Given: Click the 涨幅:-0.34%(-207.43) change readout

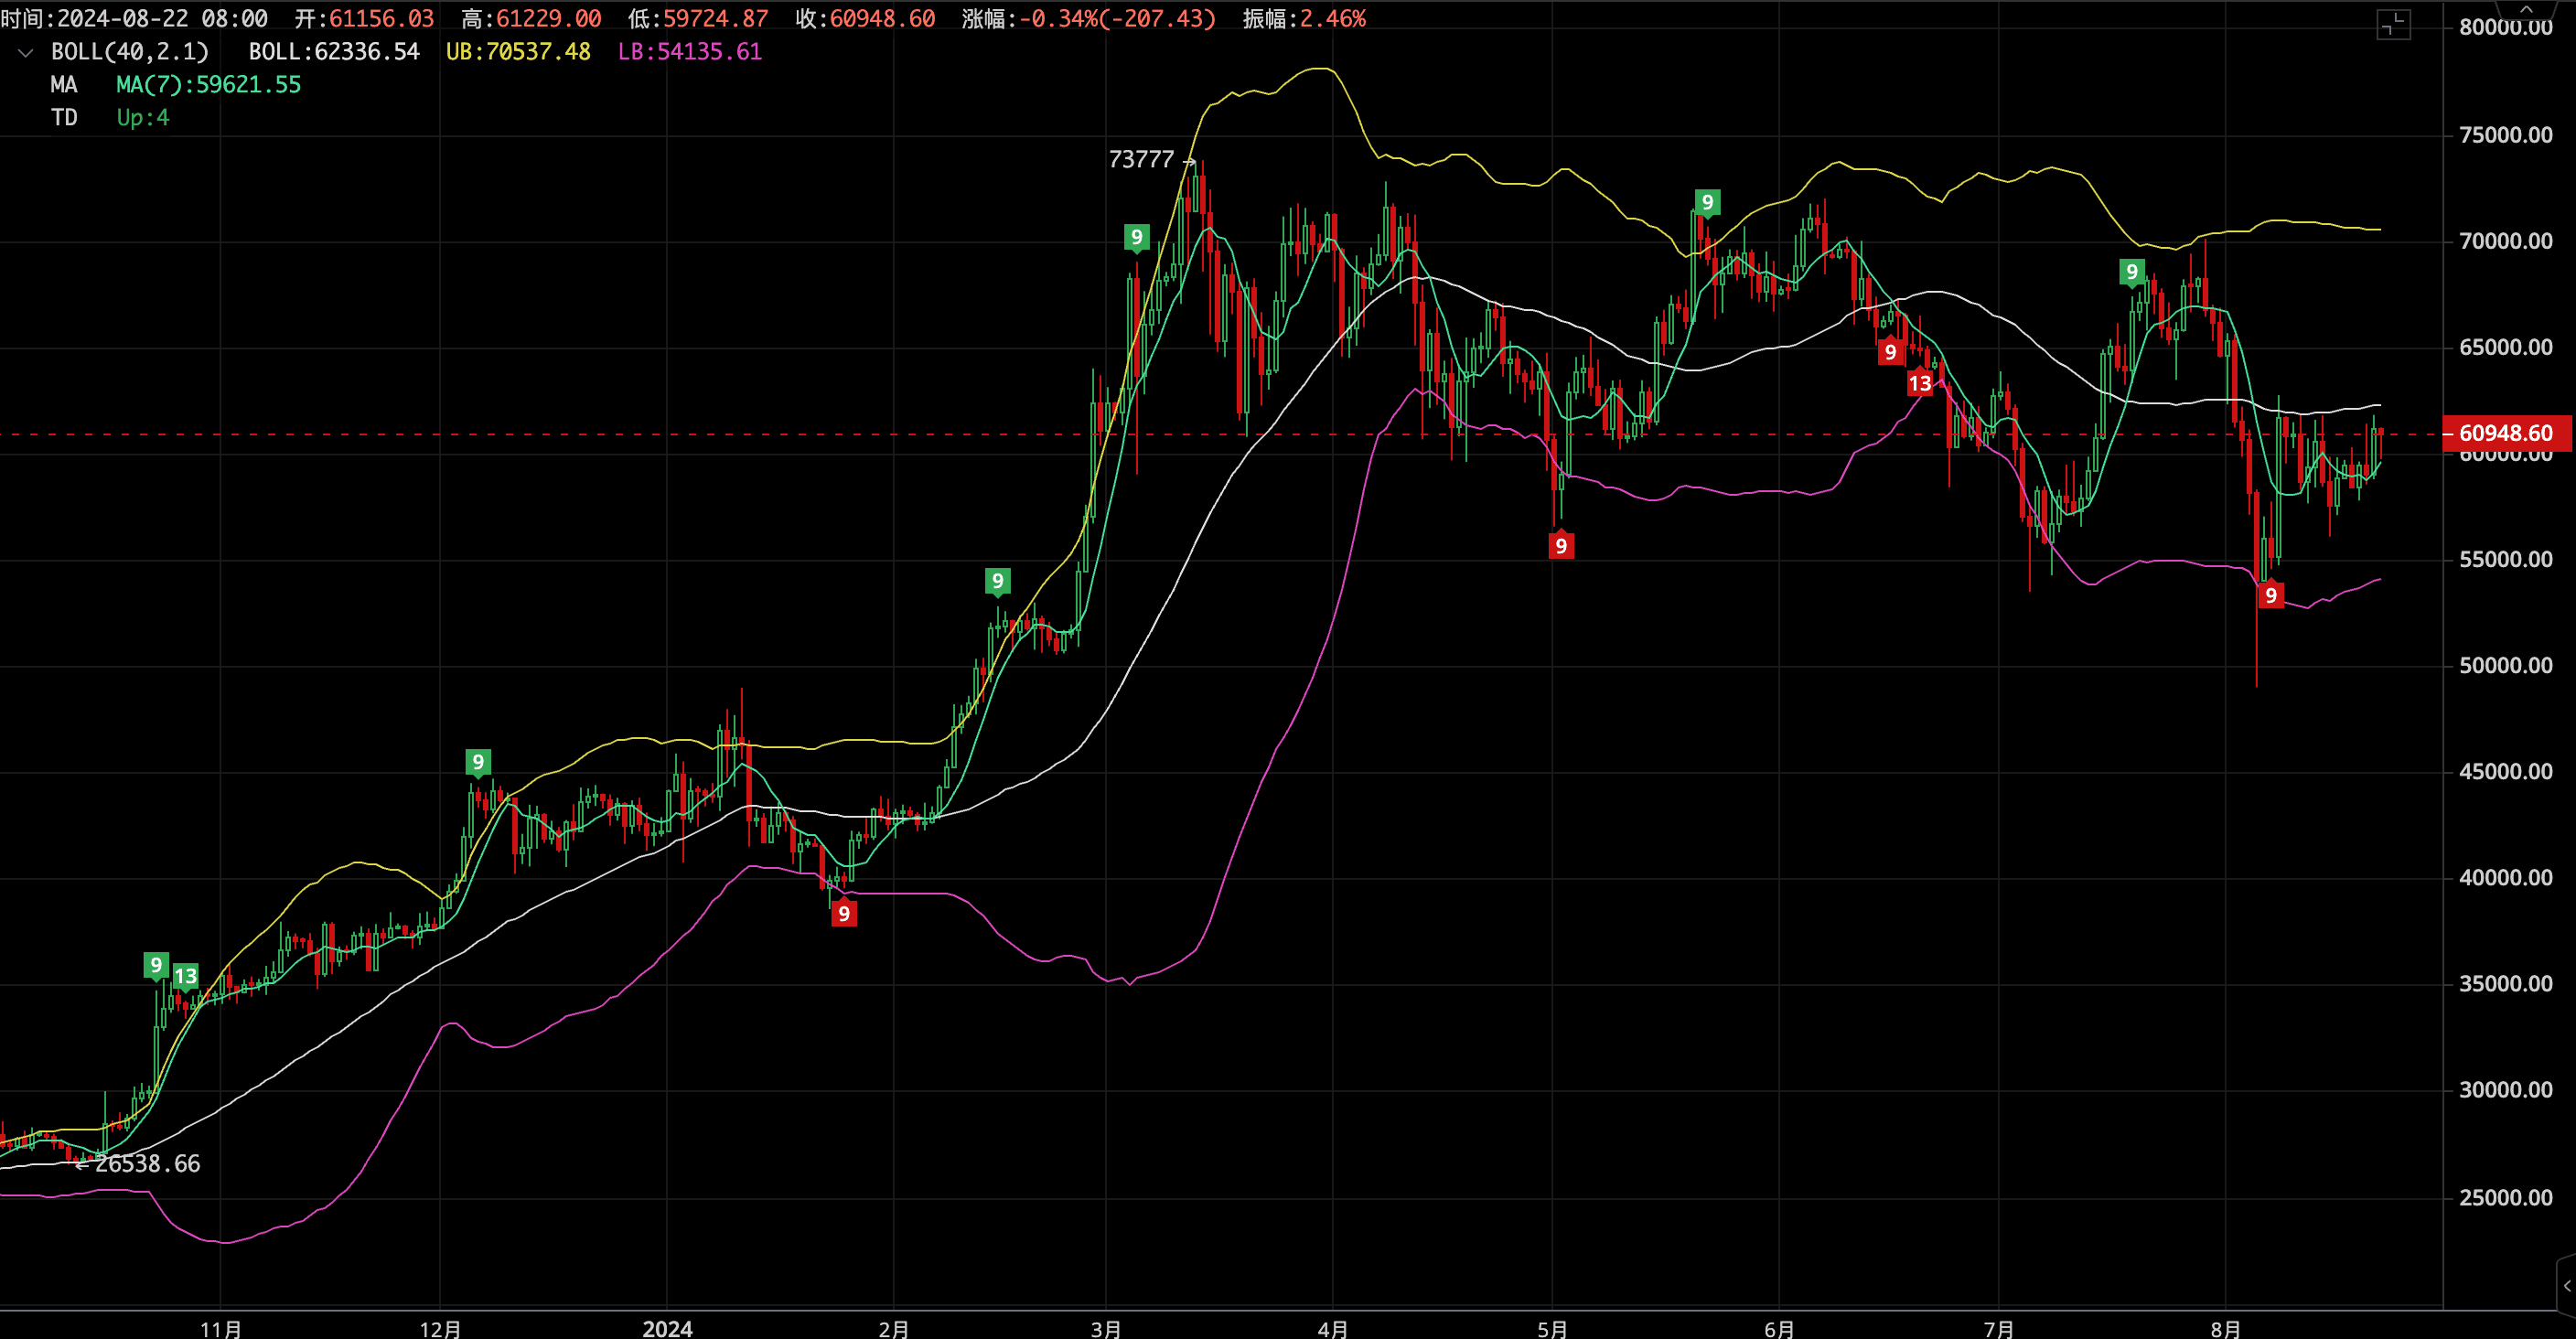Looking at the screenshot, I should pyautogui.click(x=1089, y=19).
